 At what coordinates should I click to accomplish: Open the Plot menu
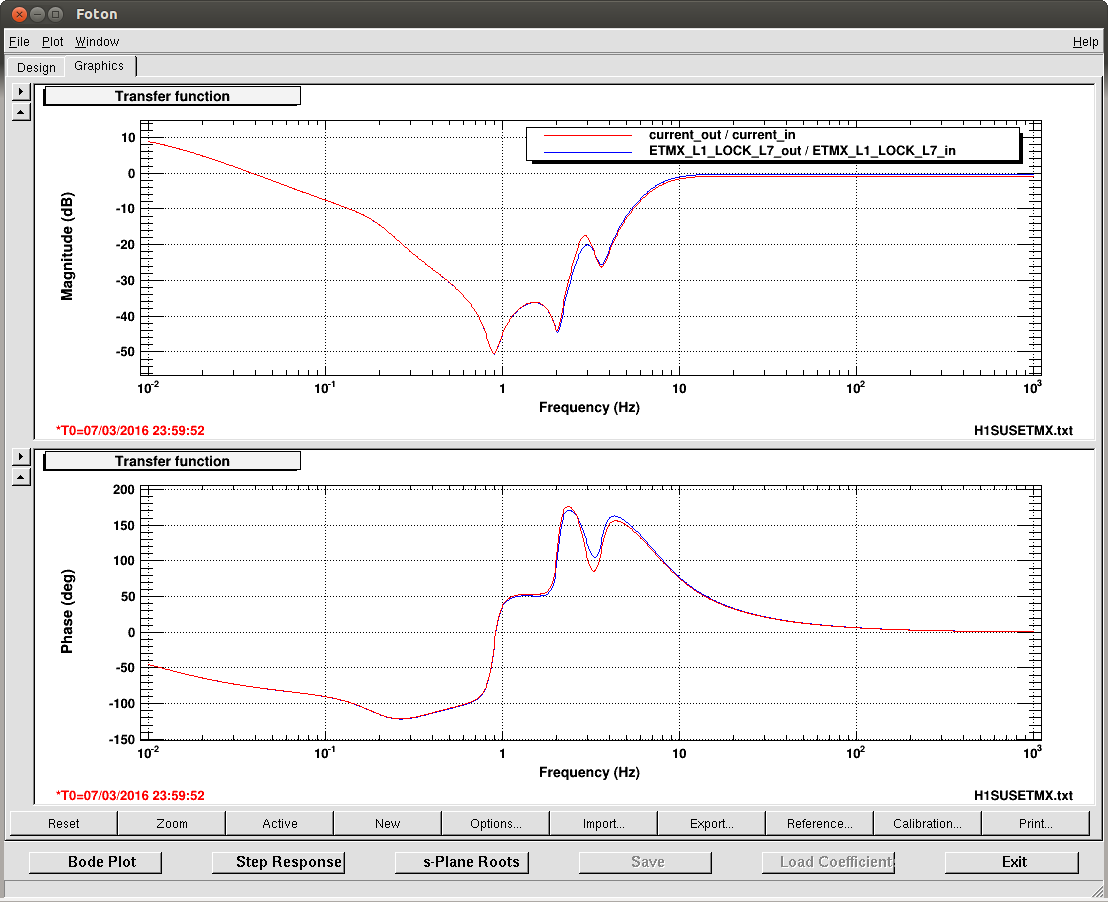[x=52, y=42]
